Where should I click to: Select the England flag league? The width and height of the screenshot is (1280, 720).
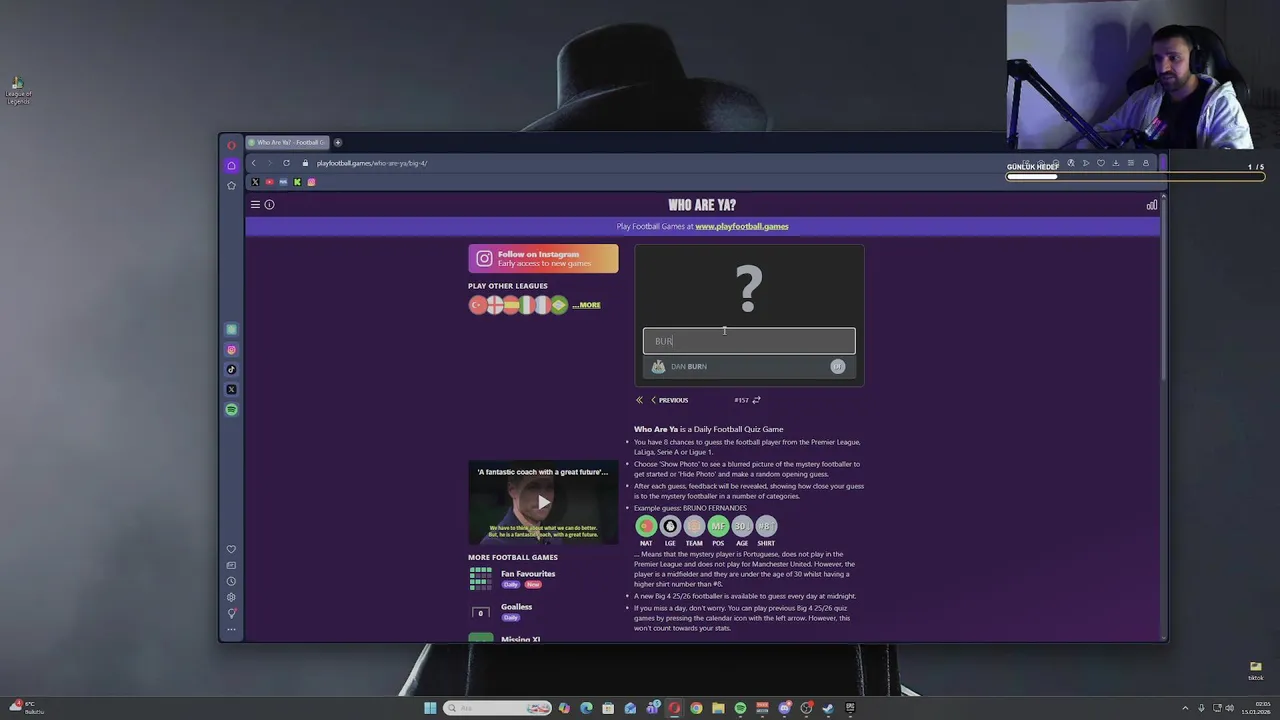tap(494, 305)
